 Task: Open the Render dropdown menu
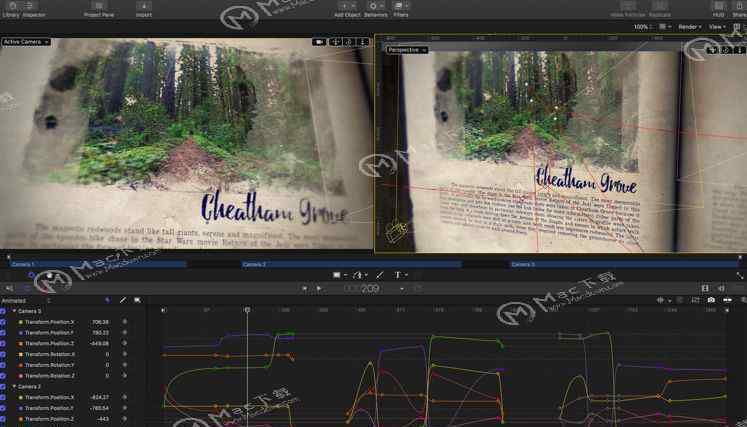(x=690, y=27)
